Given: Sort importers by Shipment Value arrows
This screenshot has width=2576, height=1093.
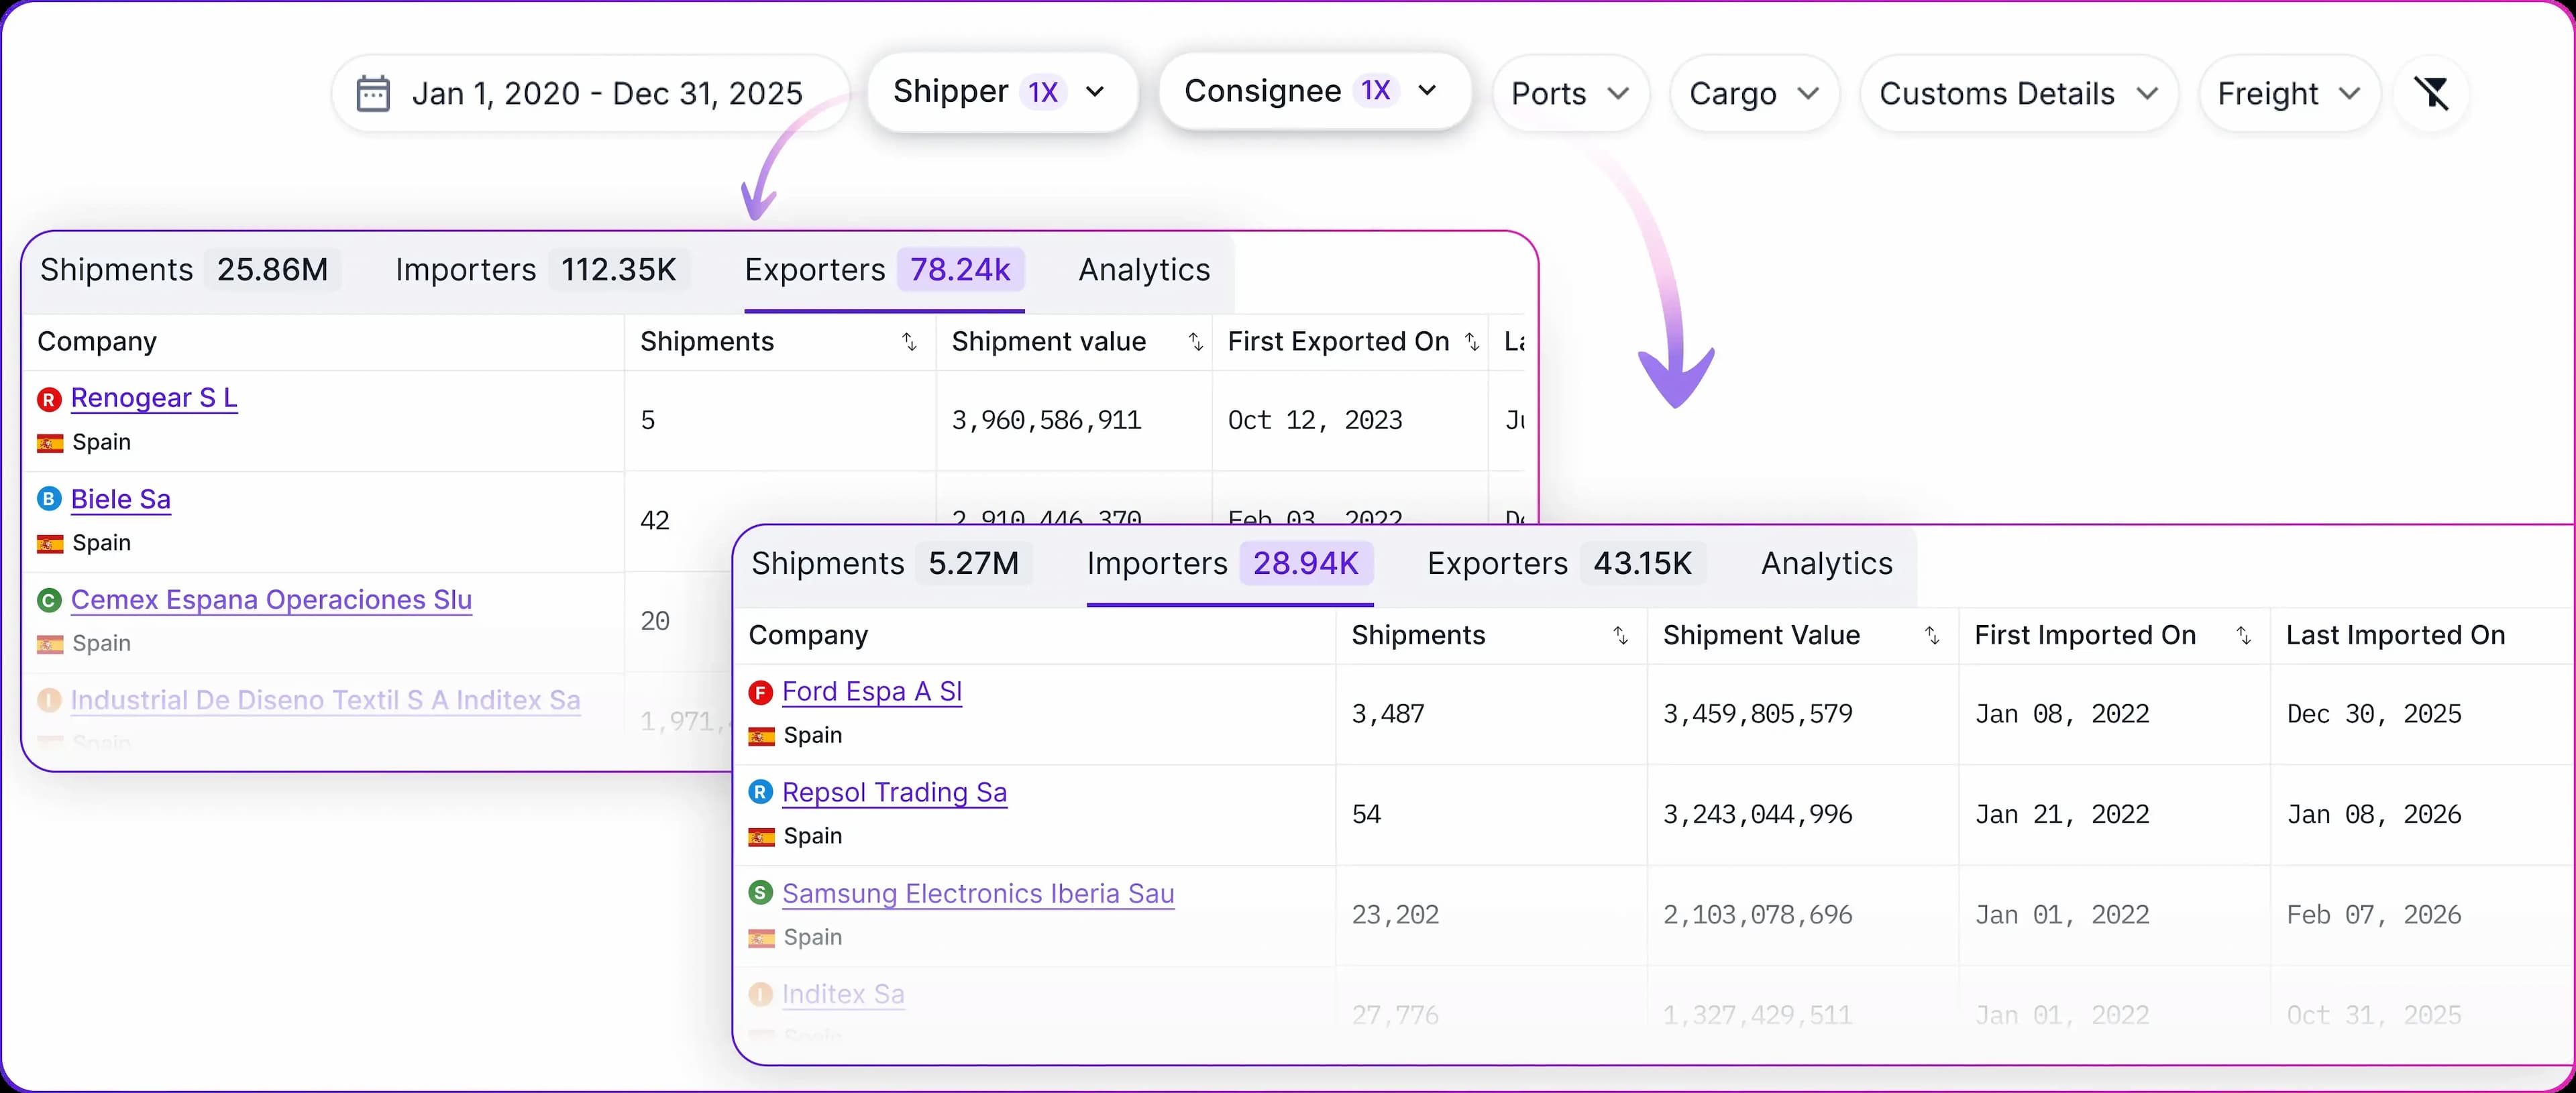Looking at the screenshot, I should pyautogui.click(x=1932, y=636).
